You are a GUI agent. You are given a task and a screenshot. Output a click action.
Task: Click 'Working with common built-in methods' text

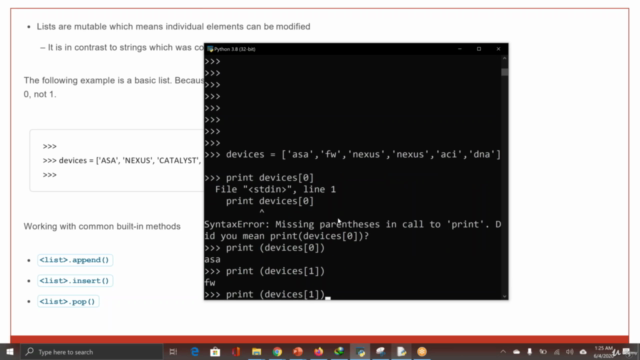pyautogui.click(x=102, y=226)
